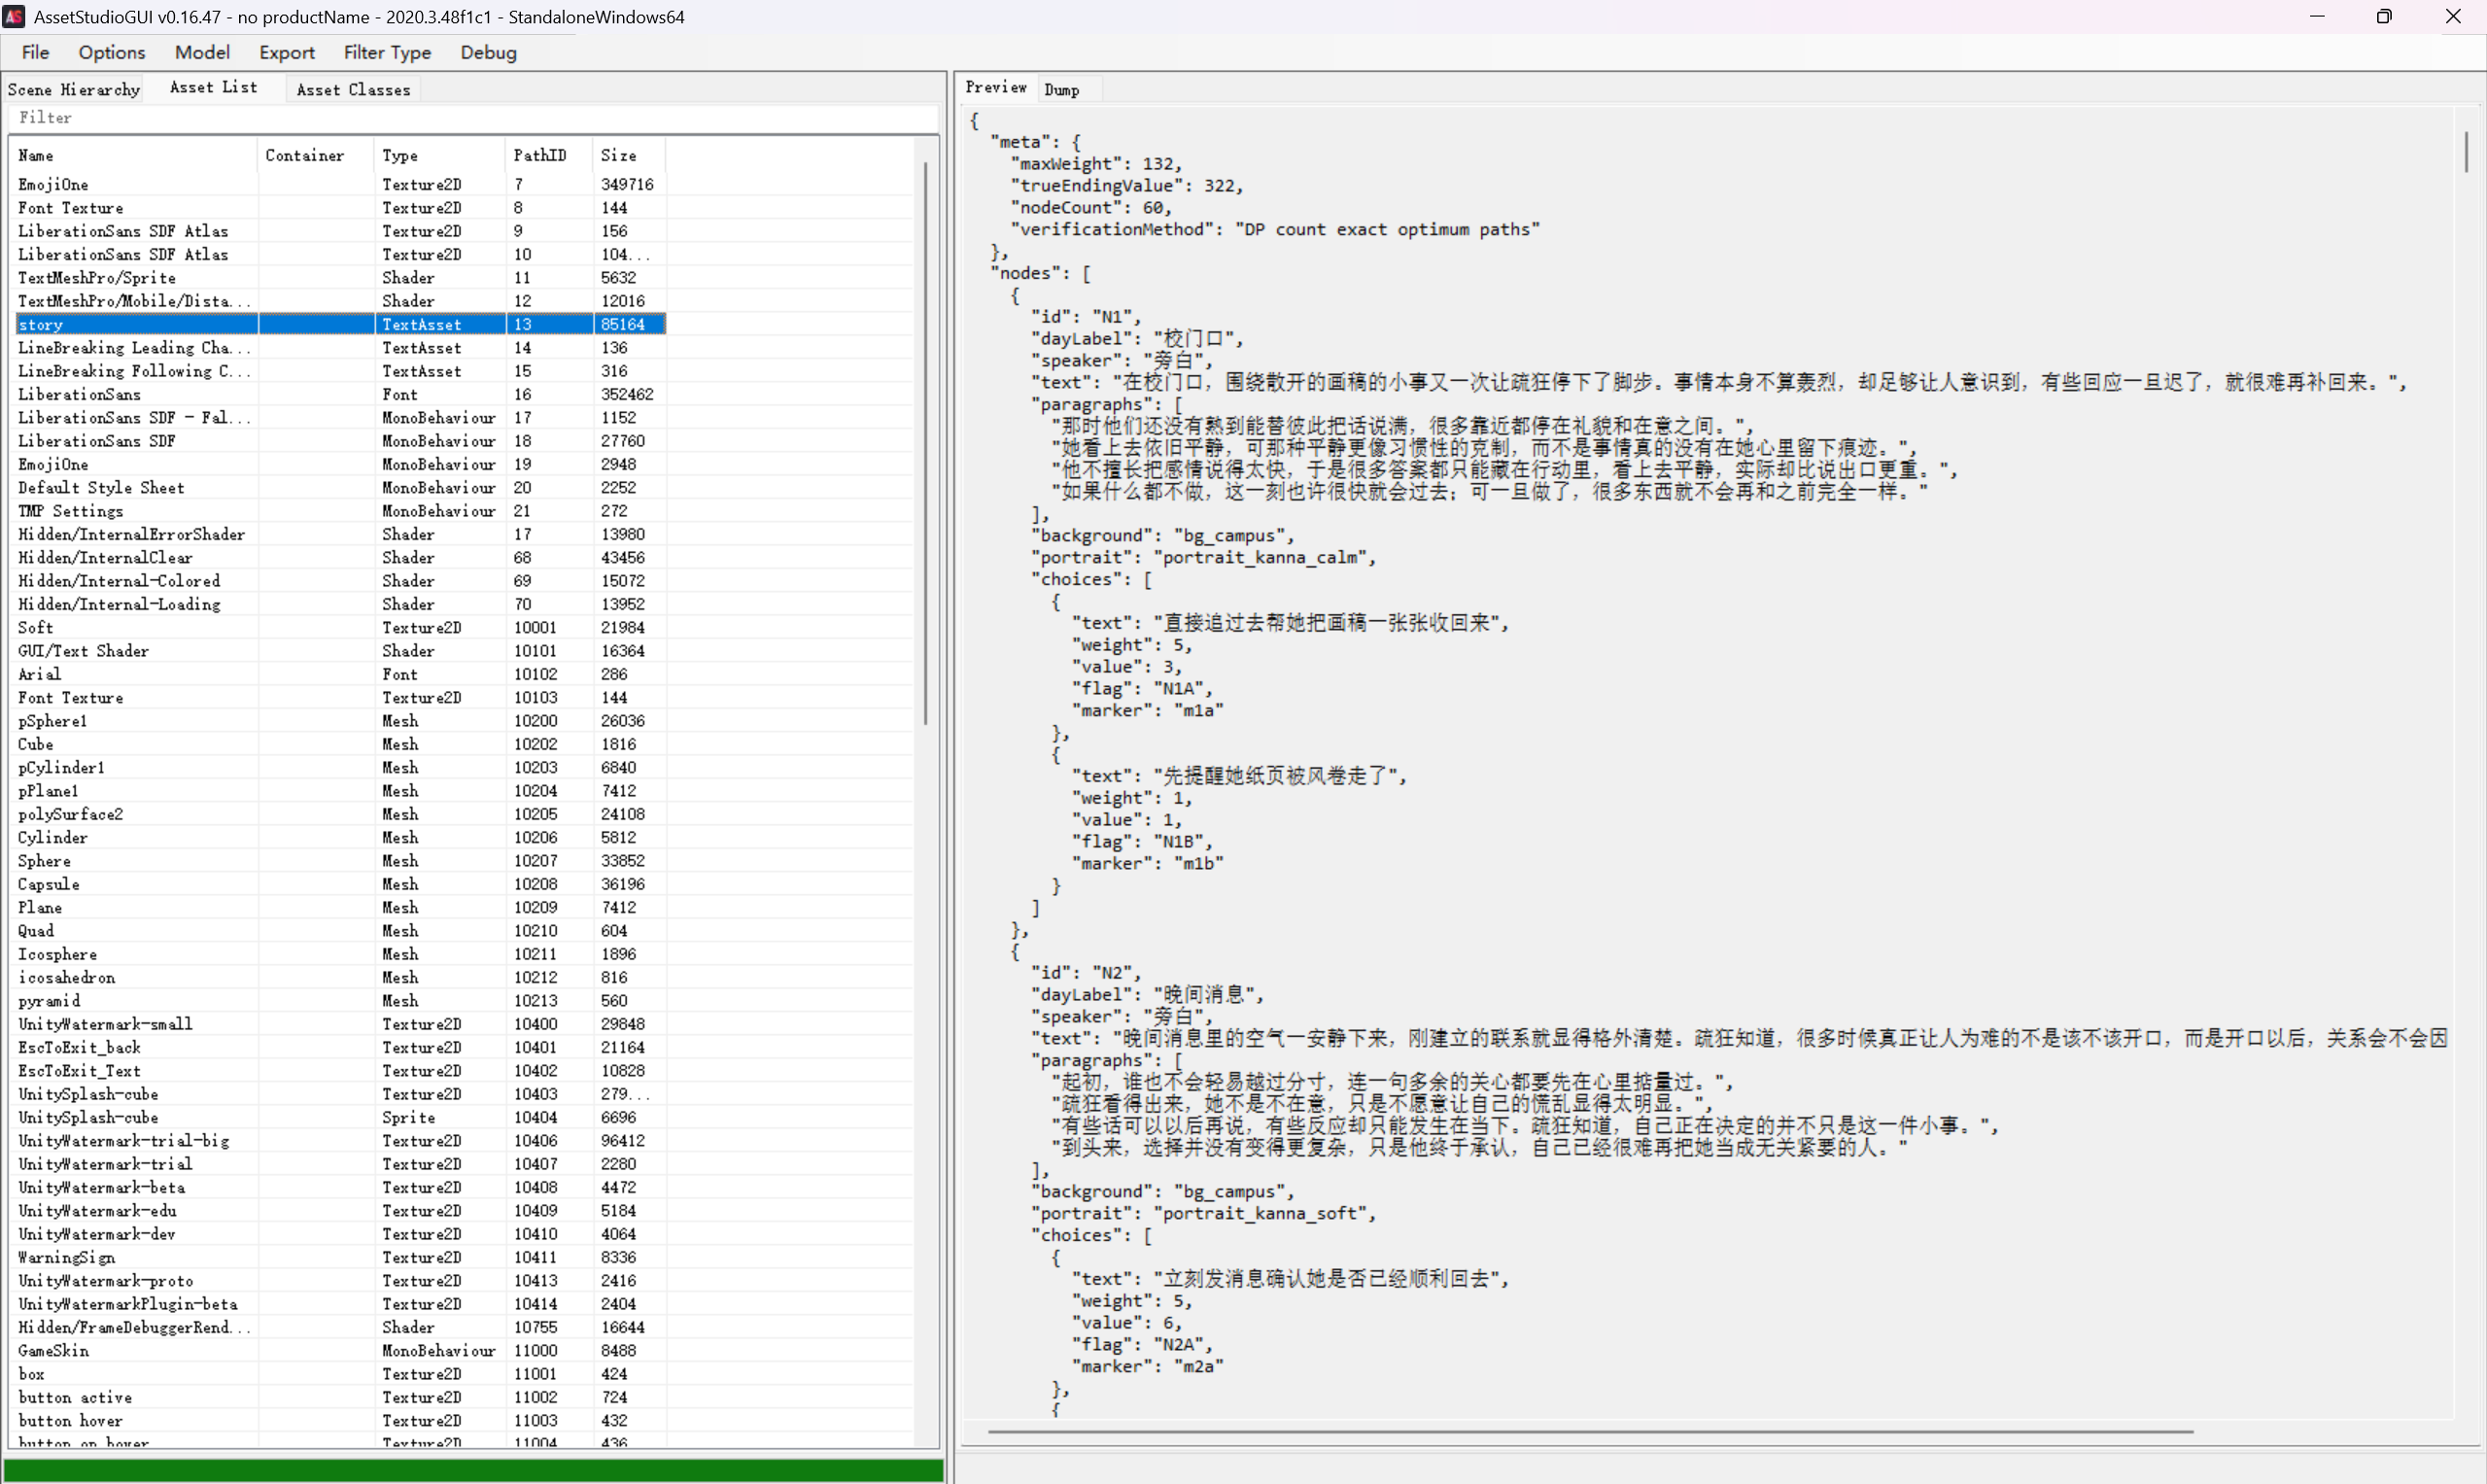Open the File menu
Image resolution: width=2487 pixels, height=1484 pixels.
point(35,52)
